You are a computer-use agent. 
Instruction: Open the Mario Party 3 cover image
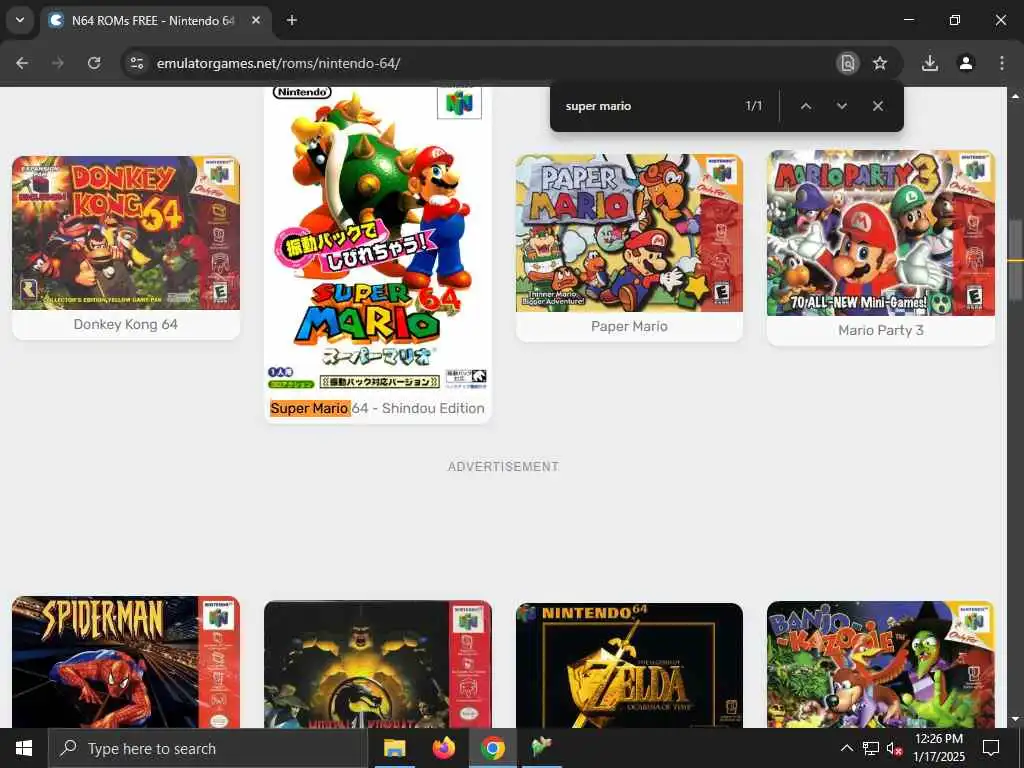tap(880, 233)
